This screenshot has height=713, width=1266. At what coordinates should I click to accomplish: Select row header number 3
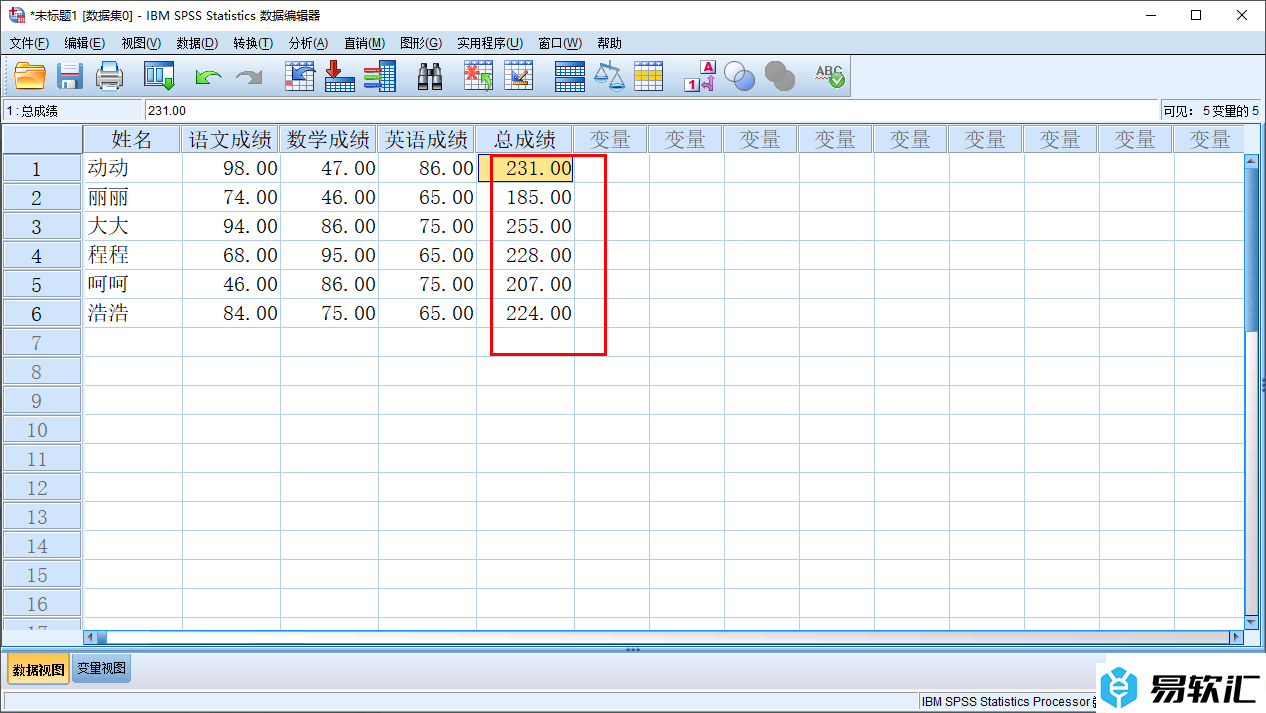[x=42, y=226]
